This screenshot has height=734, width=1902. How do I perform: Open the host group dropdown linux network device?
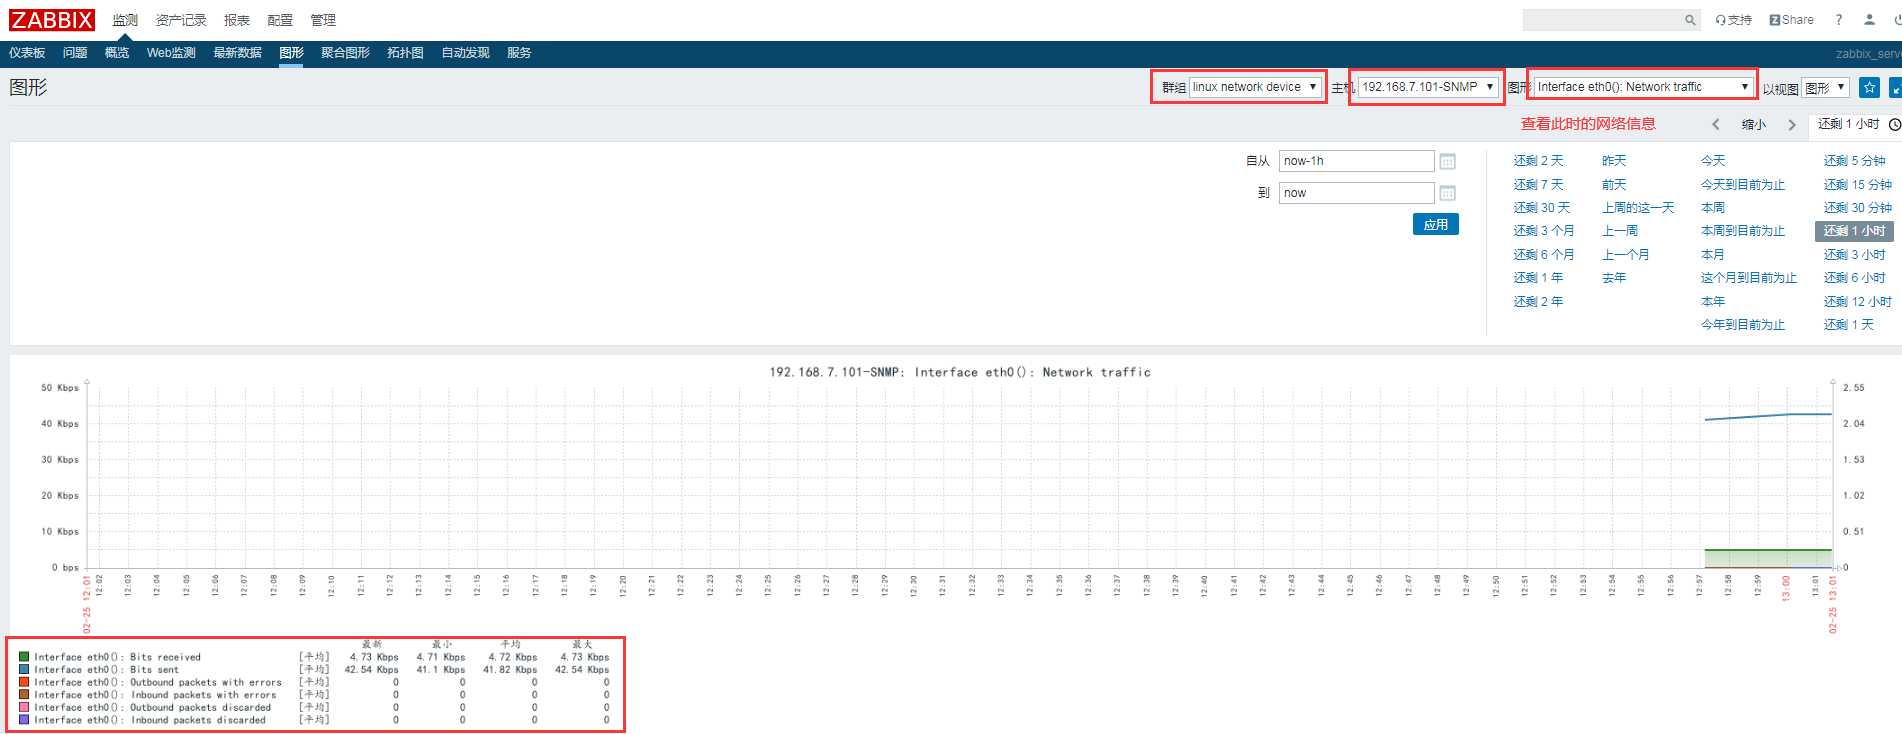pyautogui.click(x=1255, y=87)
